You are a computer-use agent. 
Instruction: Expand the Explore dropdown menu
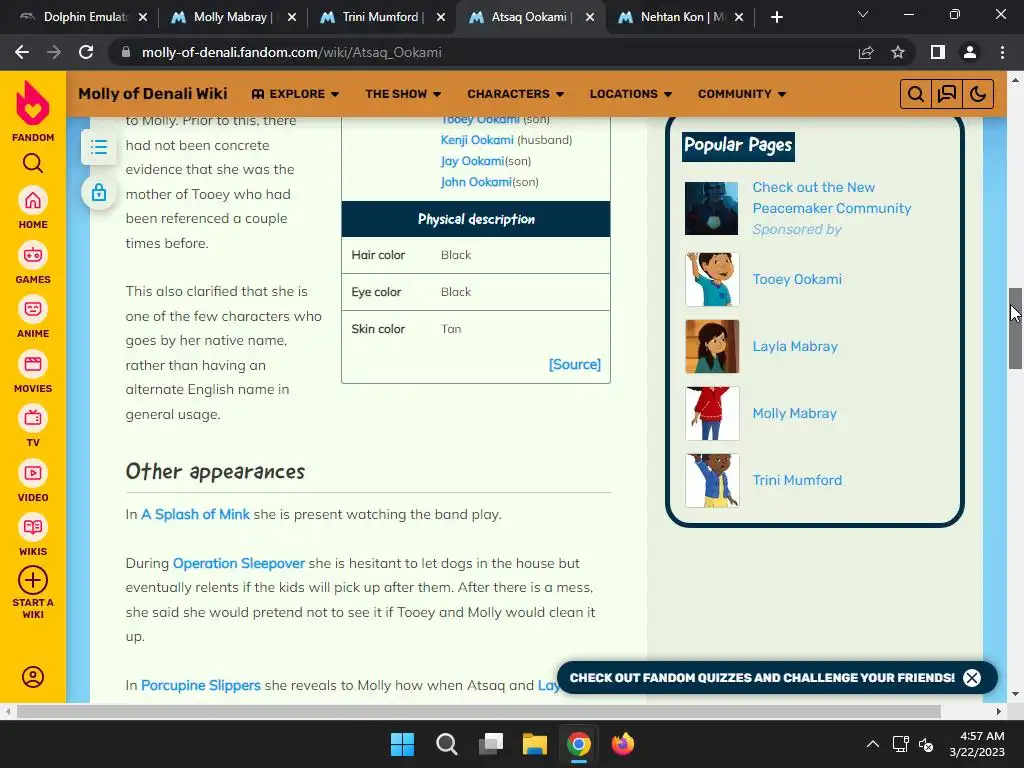click(x=295, y=94)
